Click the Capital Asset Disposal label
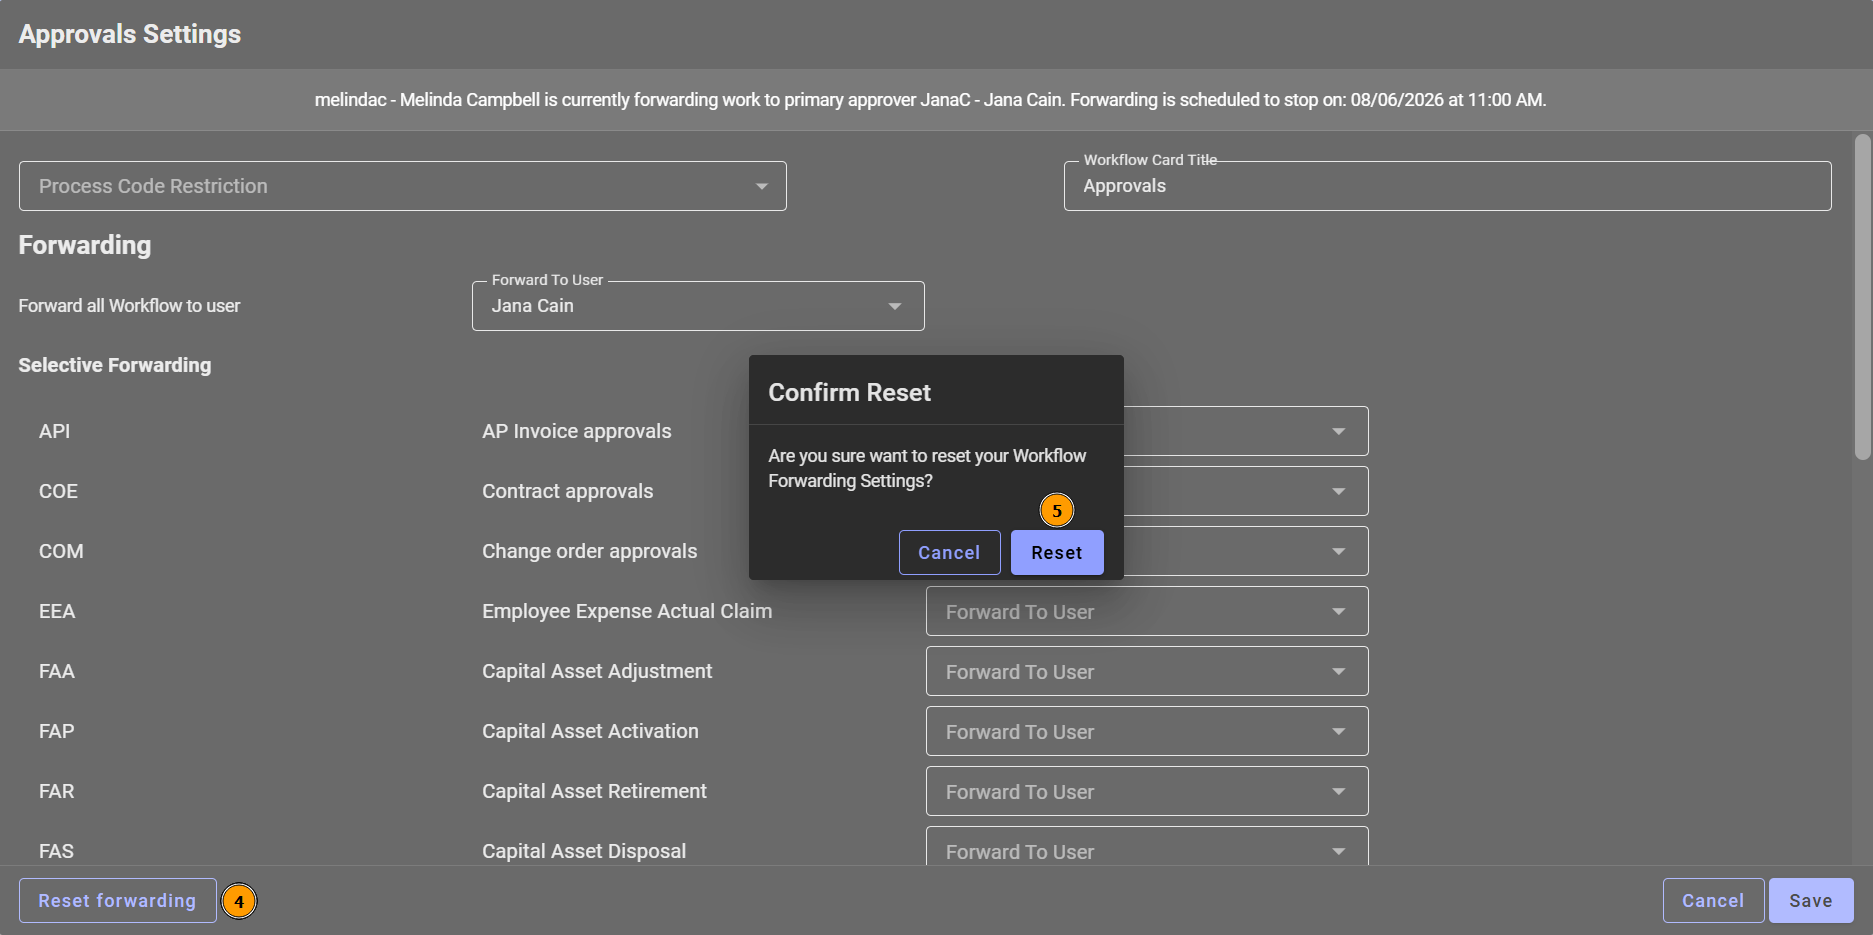The height and width of the screenshot is (935, 1873). pyautogui.click(x=584, y=851)
